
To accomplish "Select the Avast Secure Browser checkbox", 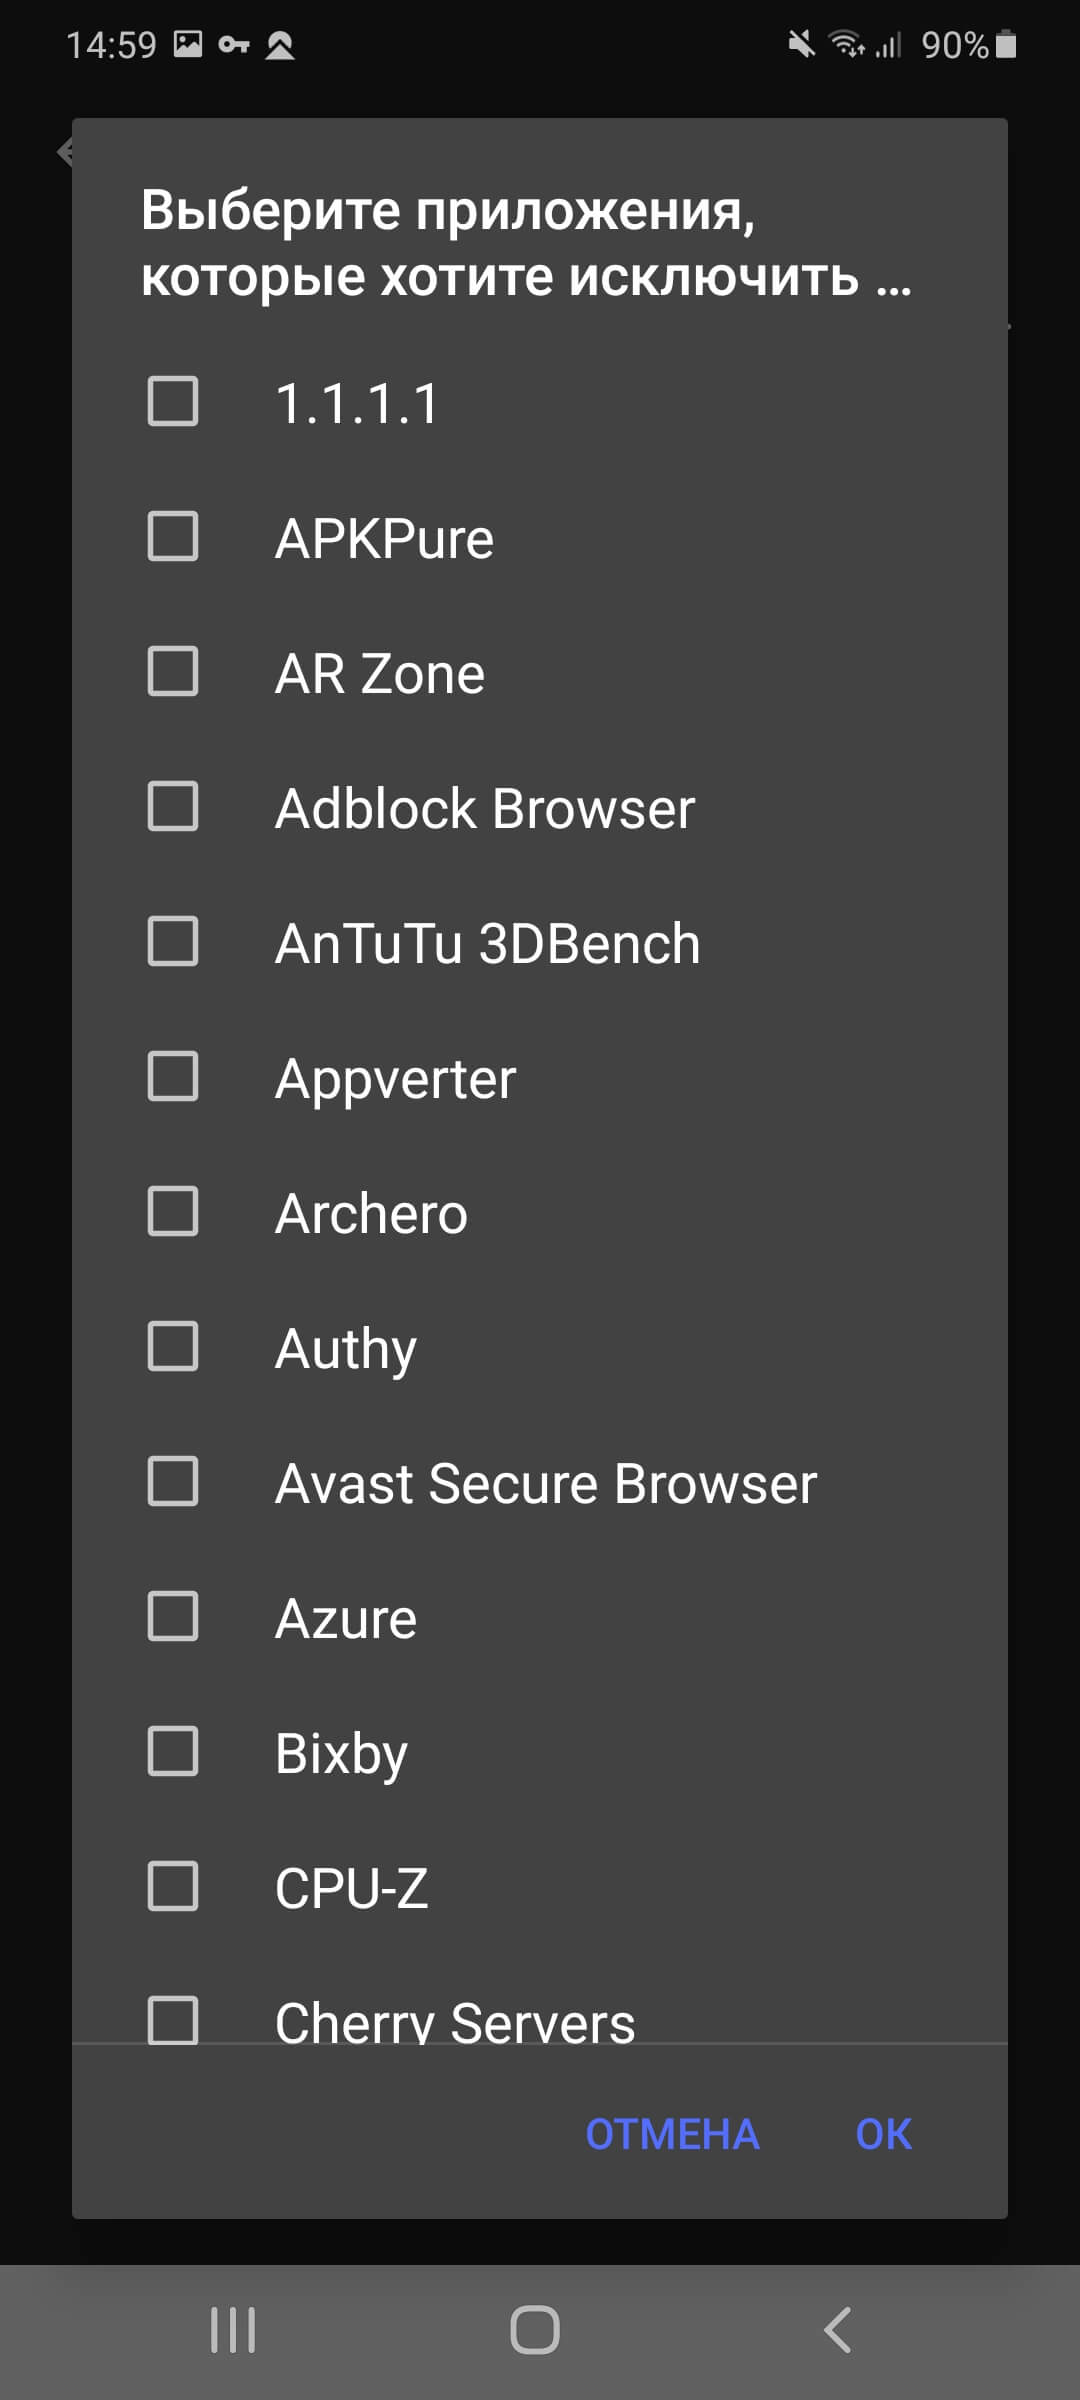I will pos(173,1482).
